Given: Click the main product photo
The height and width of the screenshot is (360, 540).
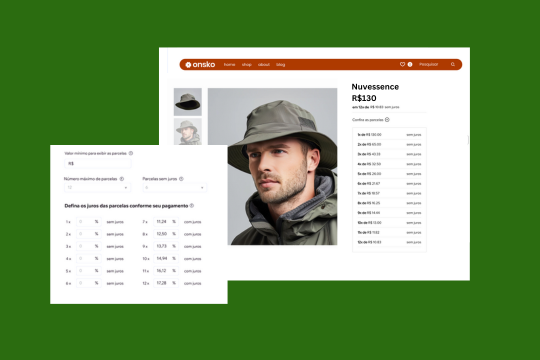Looking at the screenshot, I should (x=272, y=166).
